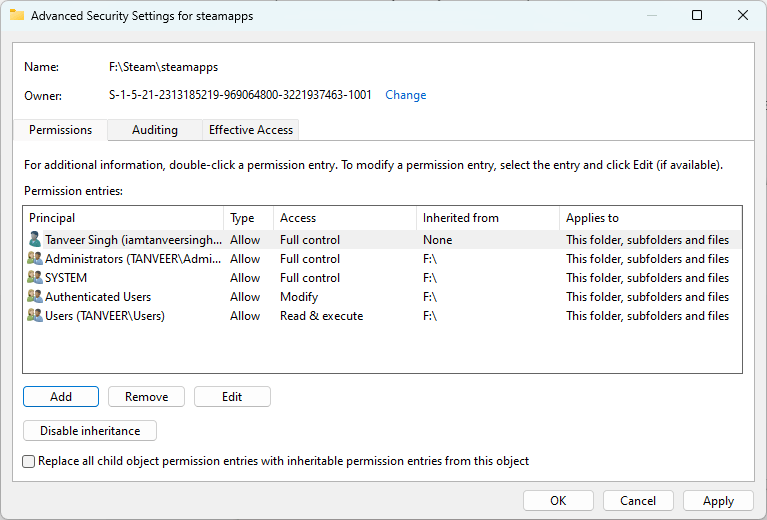Click the None inherited-from value
The height and width of the screenshot is (520, 767).
[x=437, y=240]
